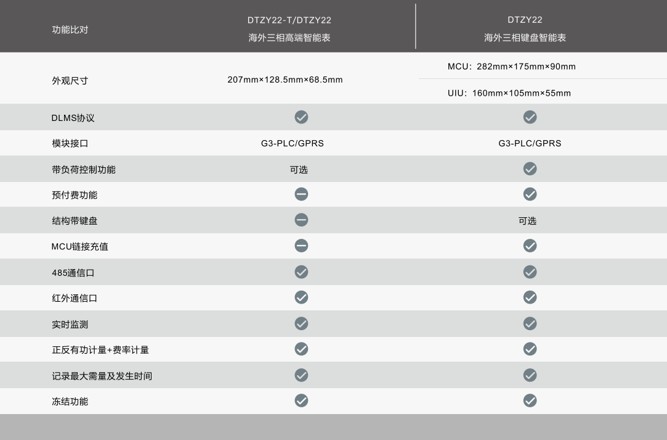Image resolution: width=667 pixels, height=440 pixels.
Task: Click MCU链接充值 checkmark for keypad meter
Action: click(530, 246)
